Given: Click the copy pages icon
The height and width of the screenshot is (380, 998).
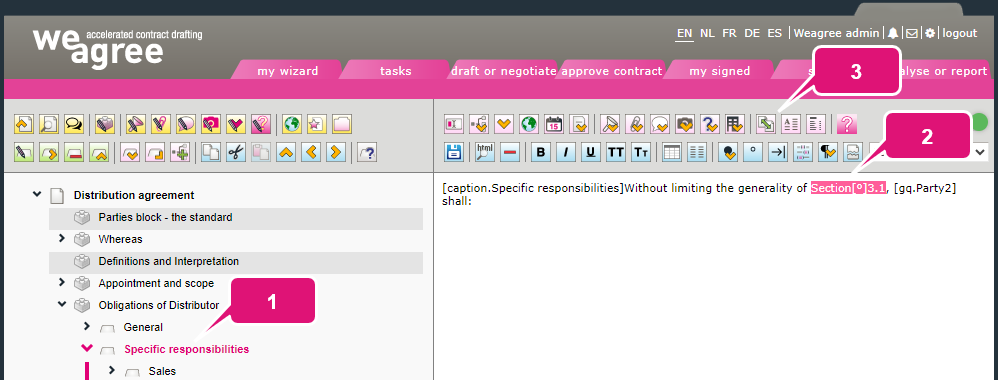Looking at the screenshot, I should (211, 152).
